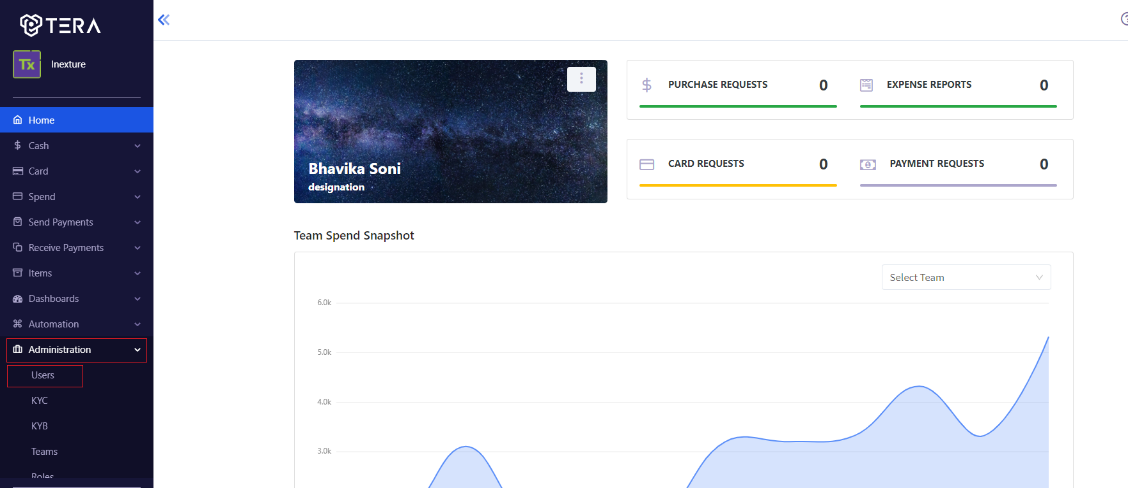Click the 4.0k axis label
This screenshot has width=1128, height=488.
[x=324, y=402]
